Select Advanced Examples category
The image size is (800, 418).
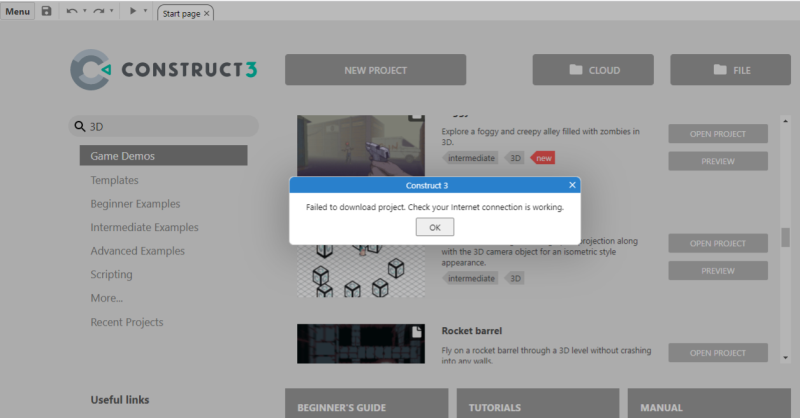click(x=137, y=251)
